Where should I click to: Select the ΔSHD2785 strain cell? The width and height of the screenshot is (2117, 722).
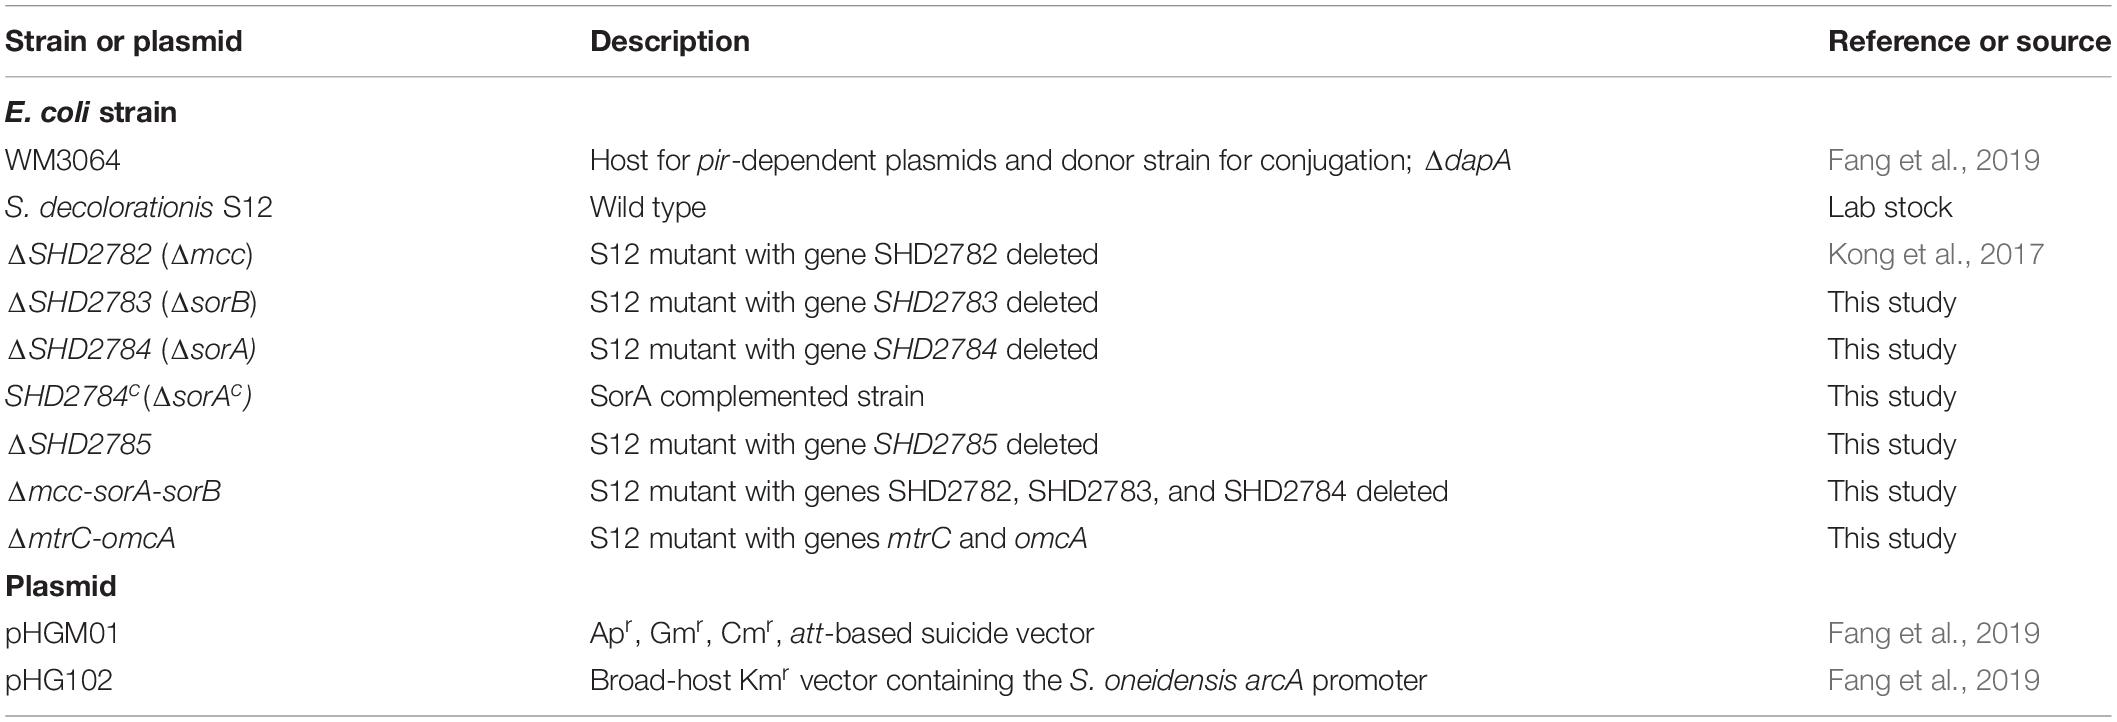(x=79, y=444)
